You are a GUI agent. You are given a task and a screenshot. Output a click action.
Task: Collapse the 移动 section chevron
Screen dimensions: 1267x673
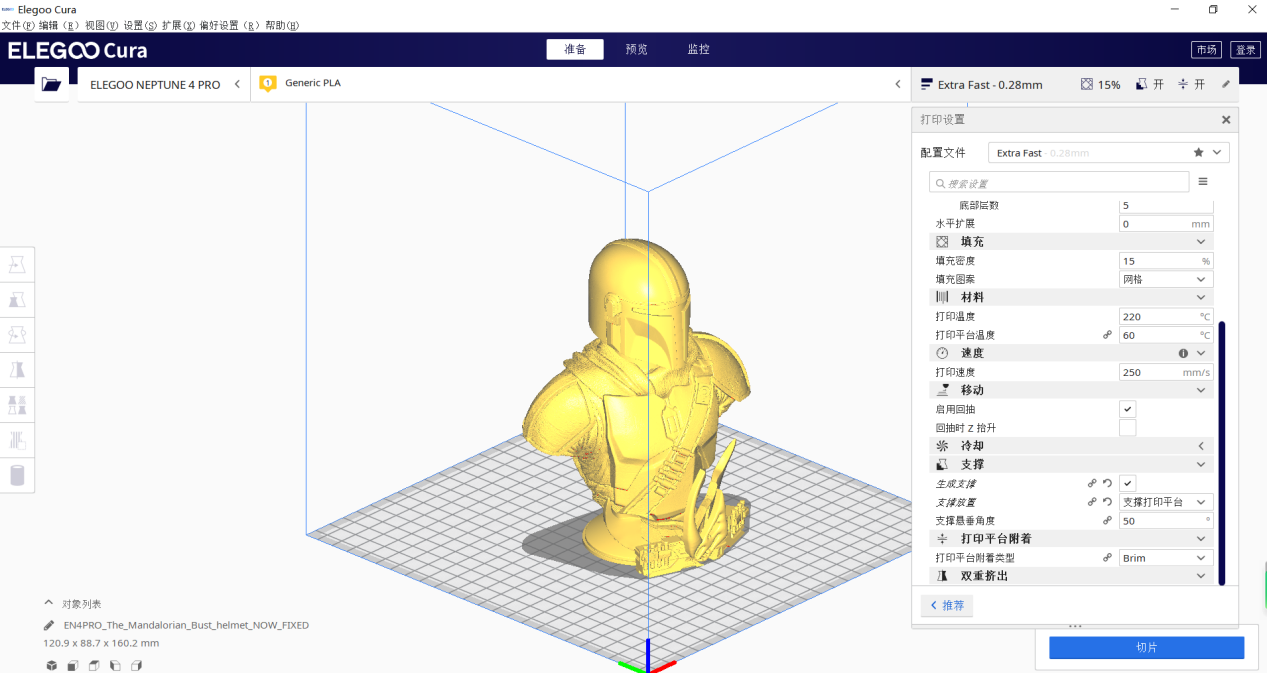coord(1201,390)
